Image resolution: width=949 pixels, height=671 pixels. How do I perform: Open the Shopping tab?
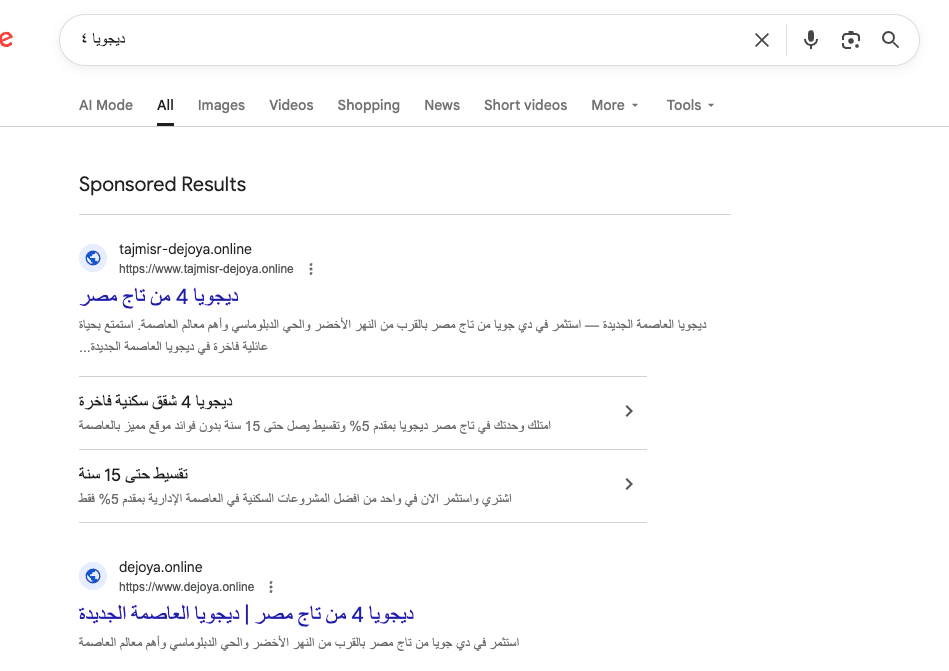(x=369, y=105)
